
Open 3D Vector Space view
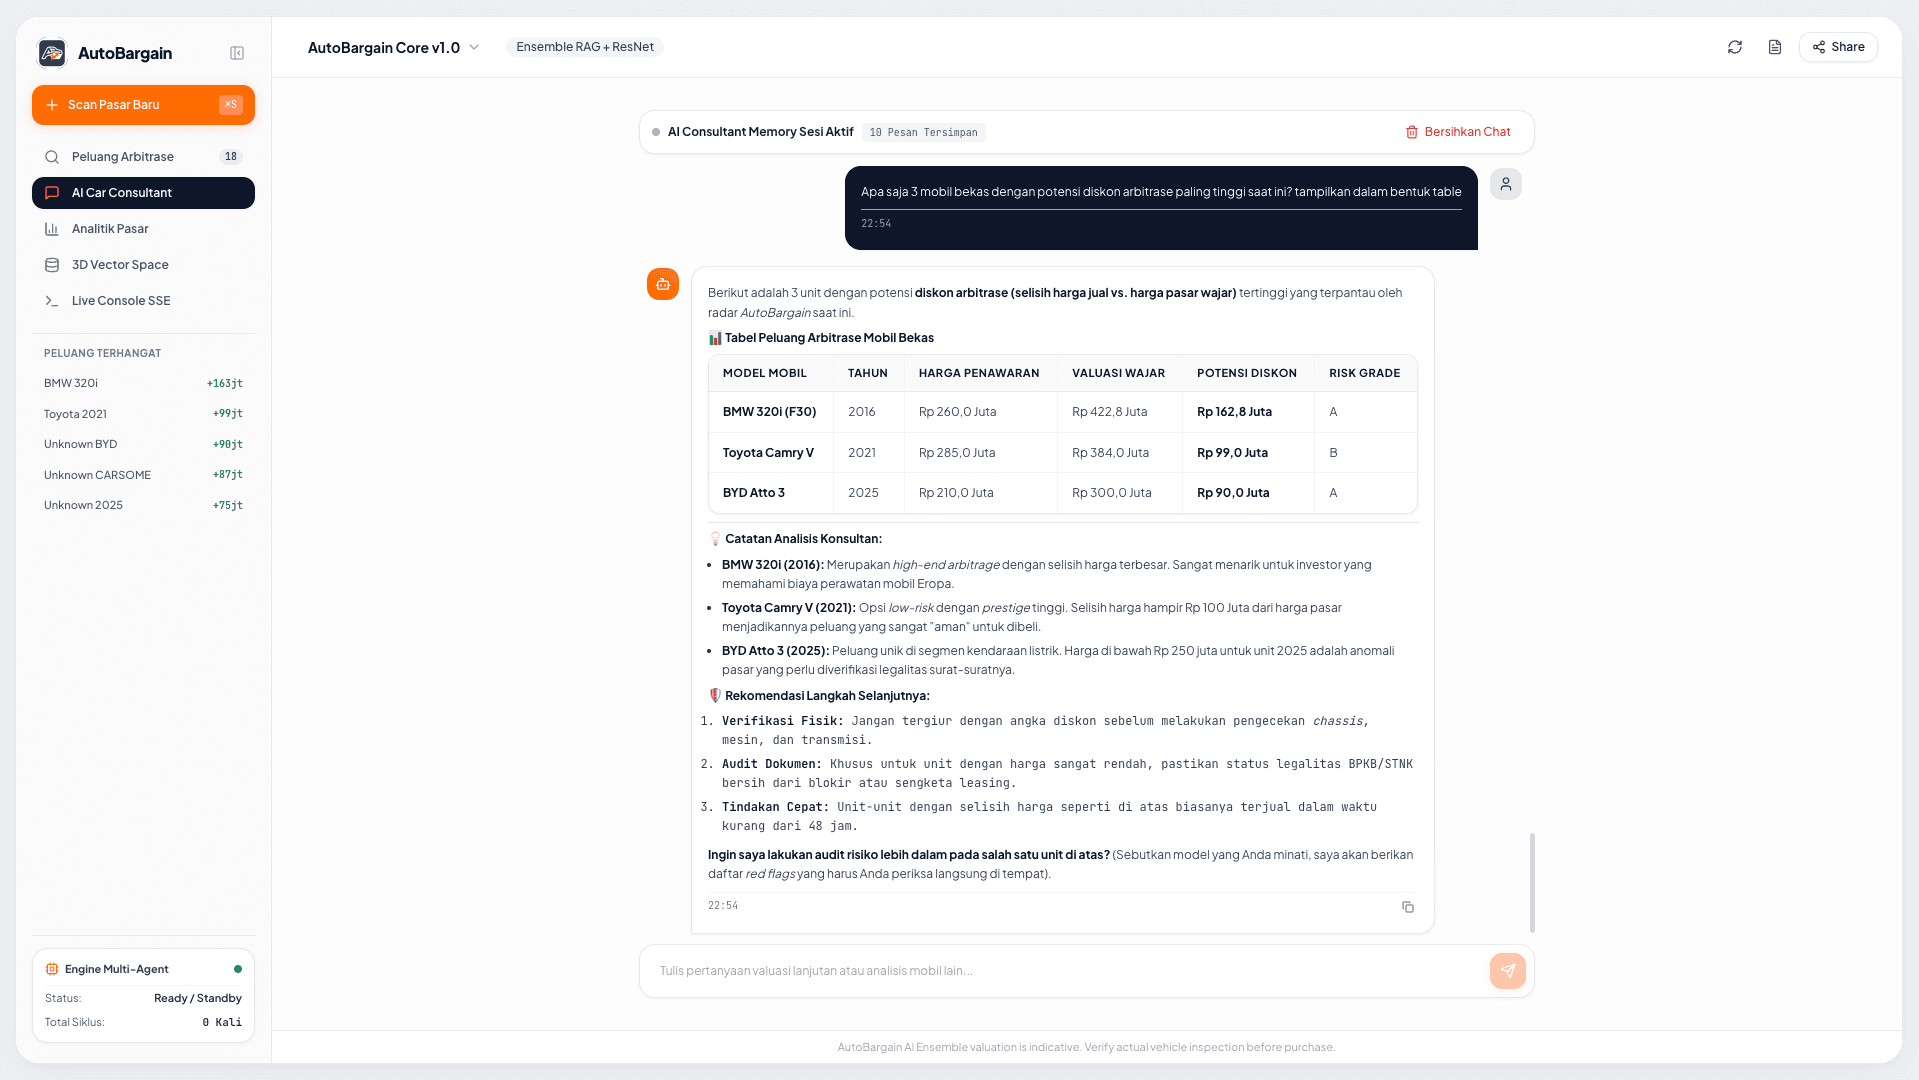(143, 265)
